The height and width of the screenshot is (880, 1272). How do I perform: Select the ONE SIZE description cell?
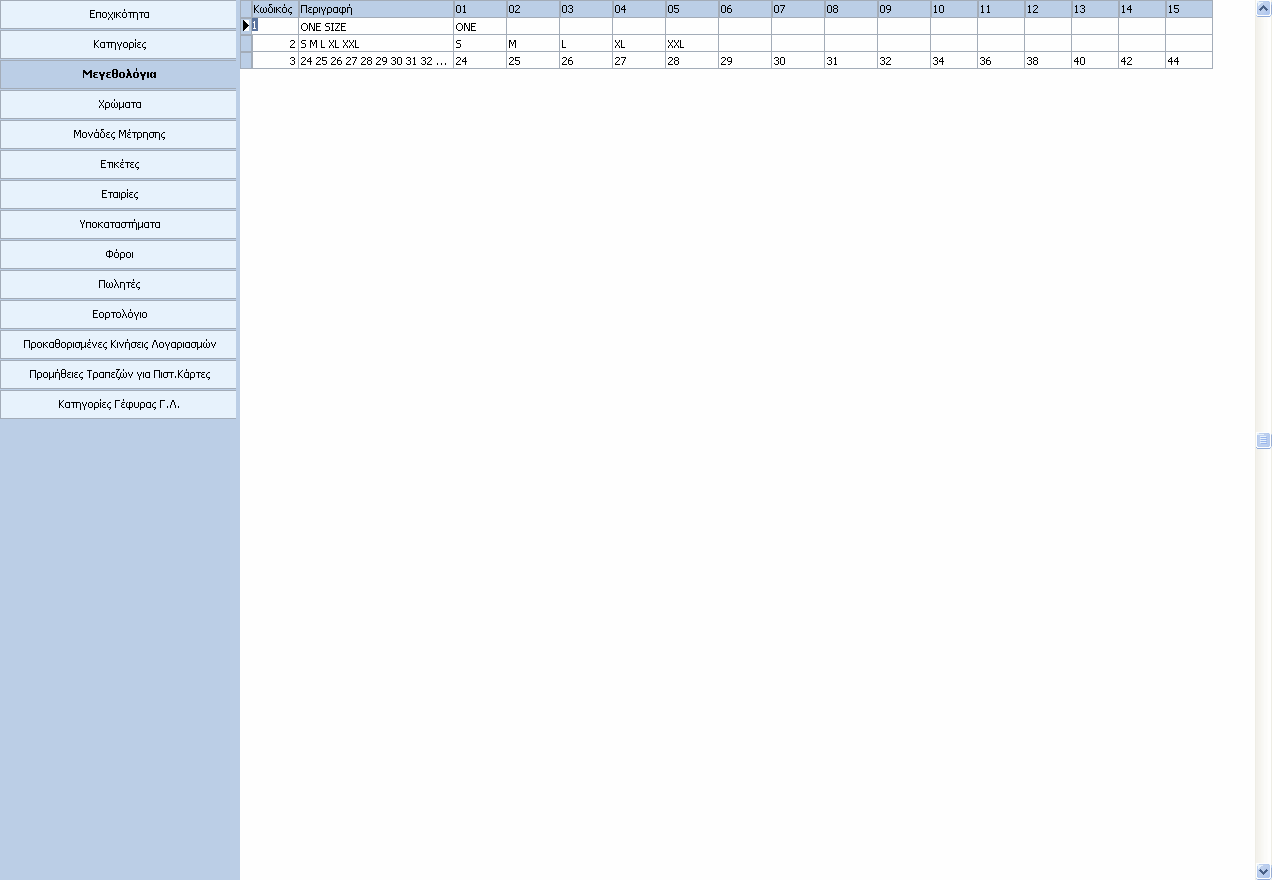point(375,27)
